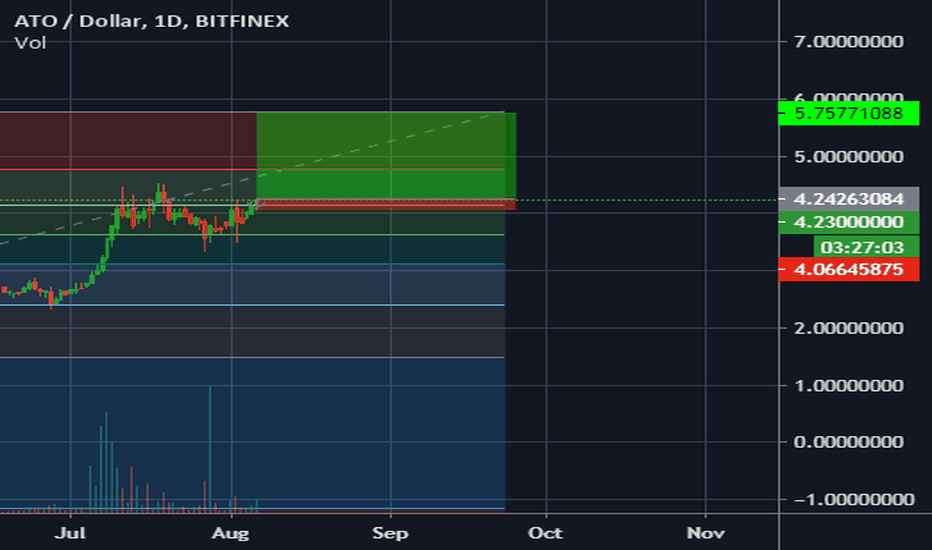Click the Oct label on time axis
932x550 pixels.
coord(546,533)
